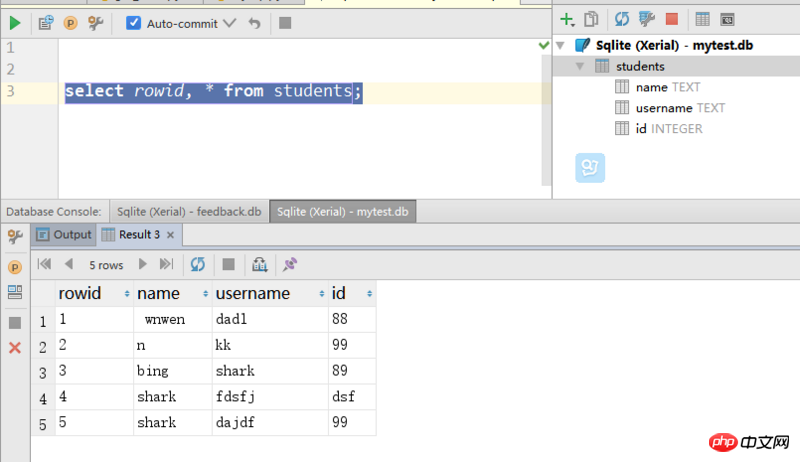Run the query with the green Execute button

[x=15, y=22]
